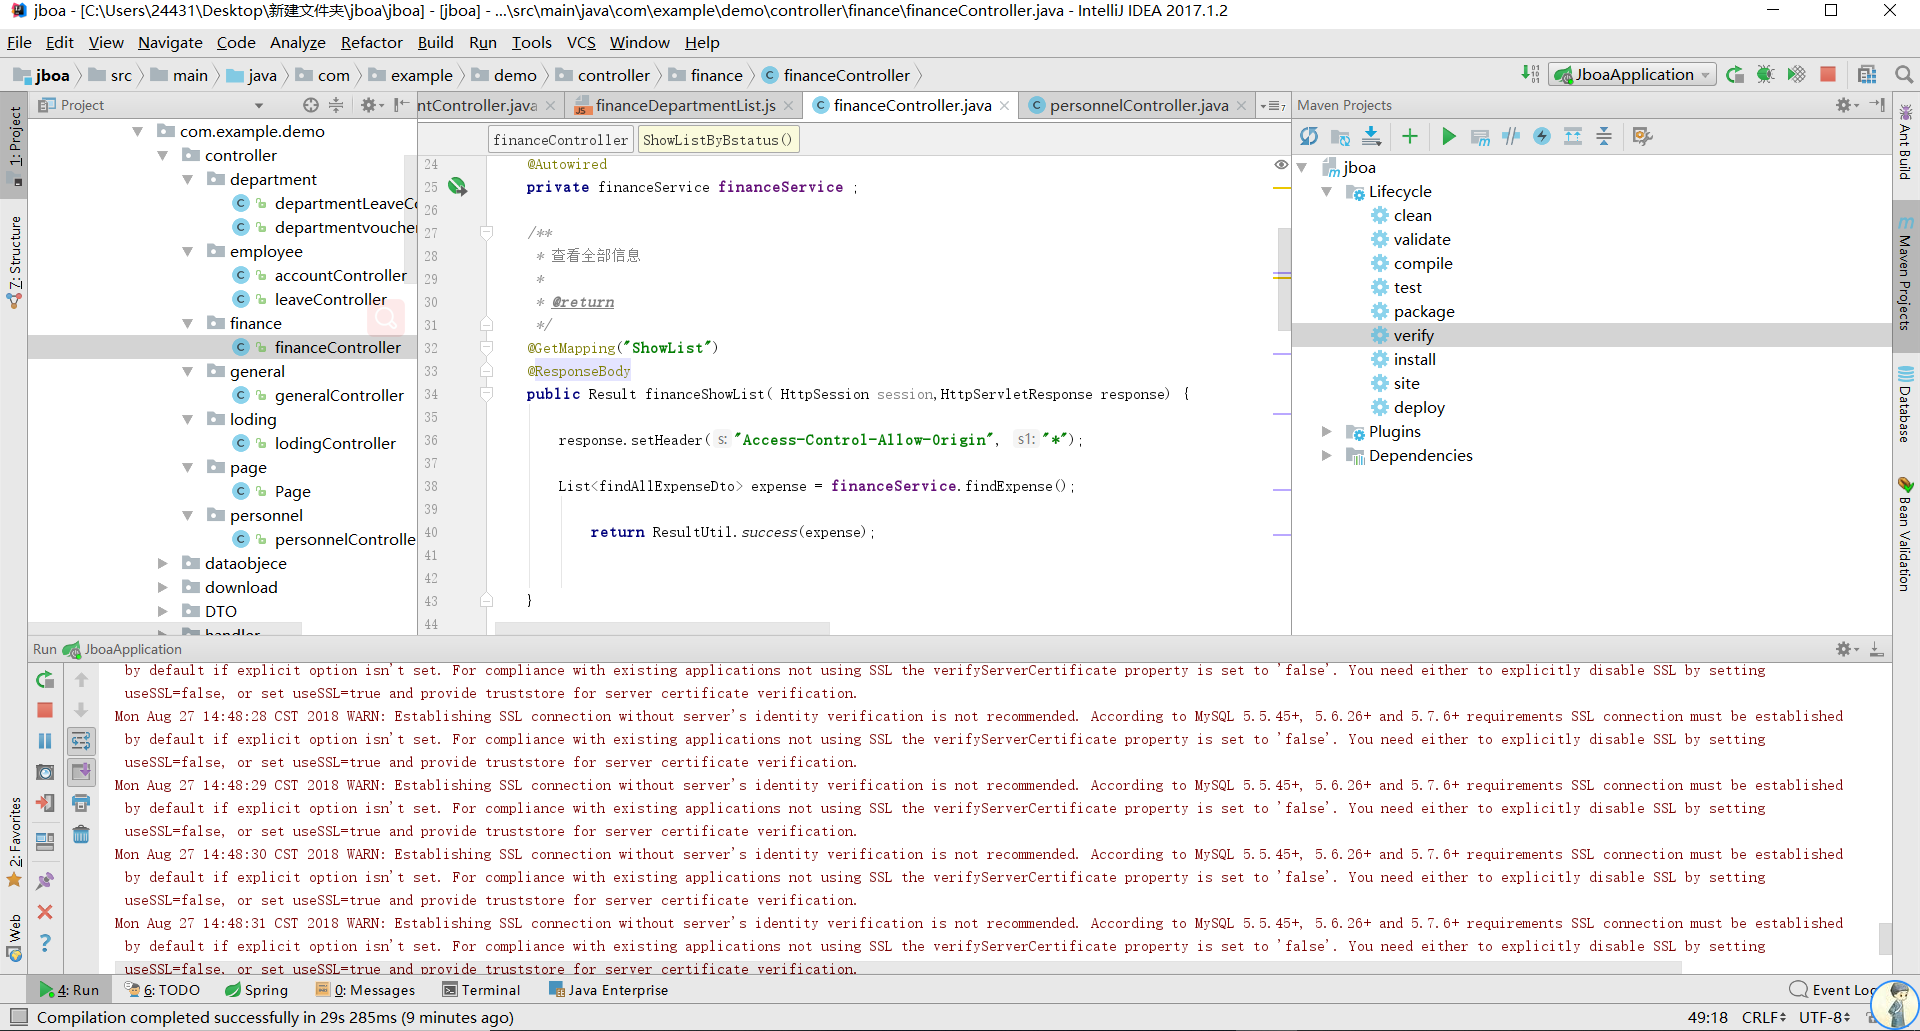Image resolution: width=1920 pixels, height=1031 pixels.
Task: Open Project Structure icon in main toolbar
Action: point(1867,75)
